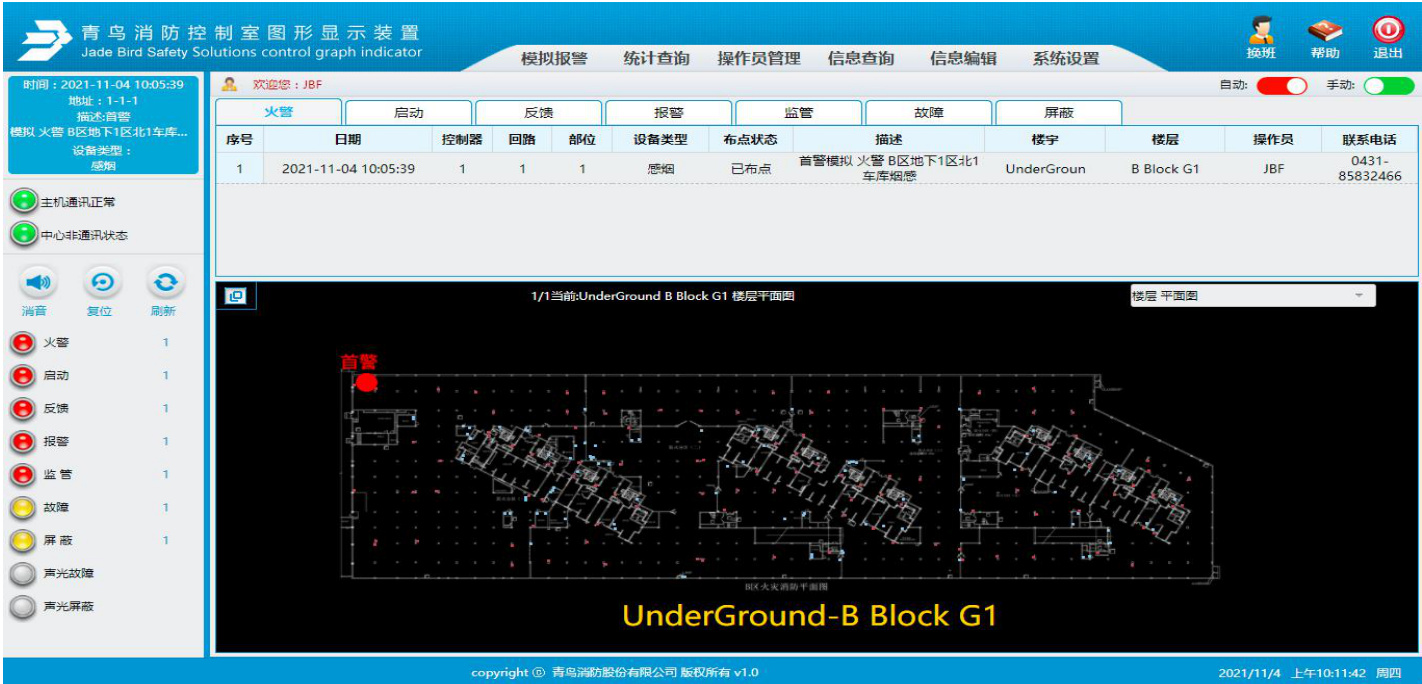The image size is (1422, 684).
Task: Switch to the 火警 tab
Action: [x=279, y=112]
